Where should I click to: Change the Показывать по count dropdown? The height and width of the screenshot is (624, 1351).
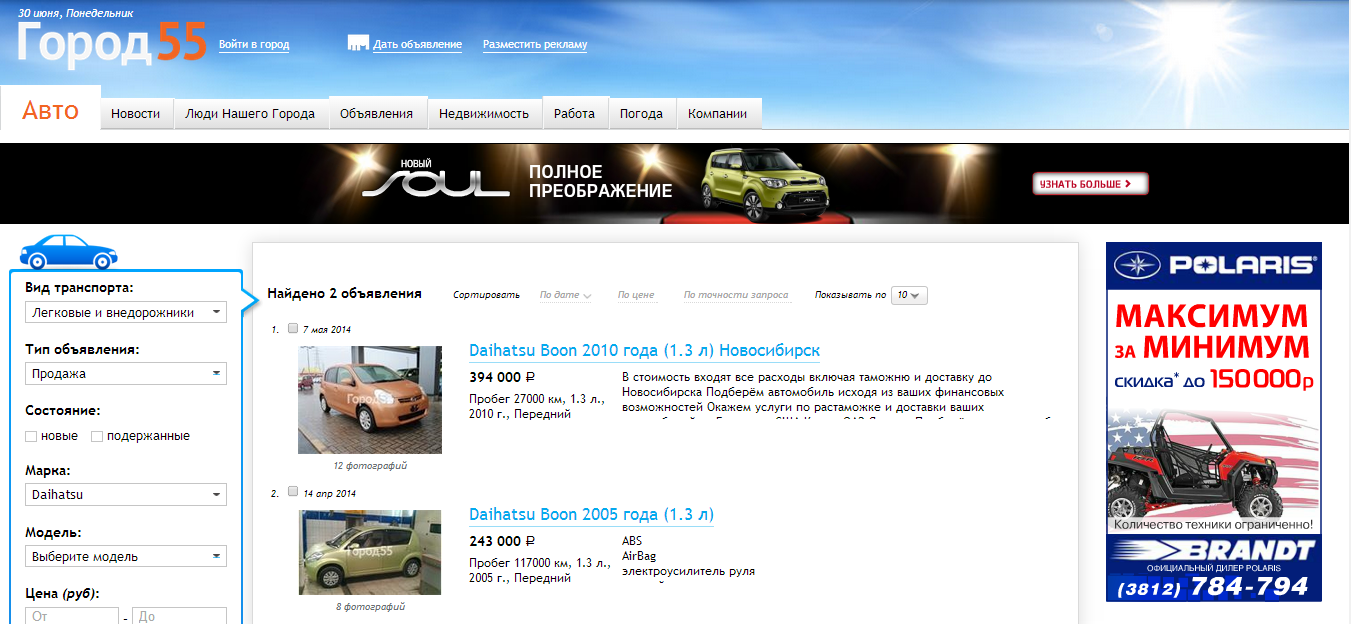tap(910, 295)
